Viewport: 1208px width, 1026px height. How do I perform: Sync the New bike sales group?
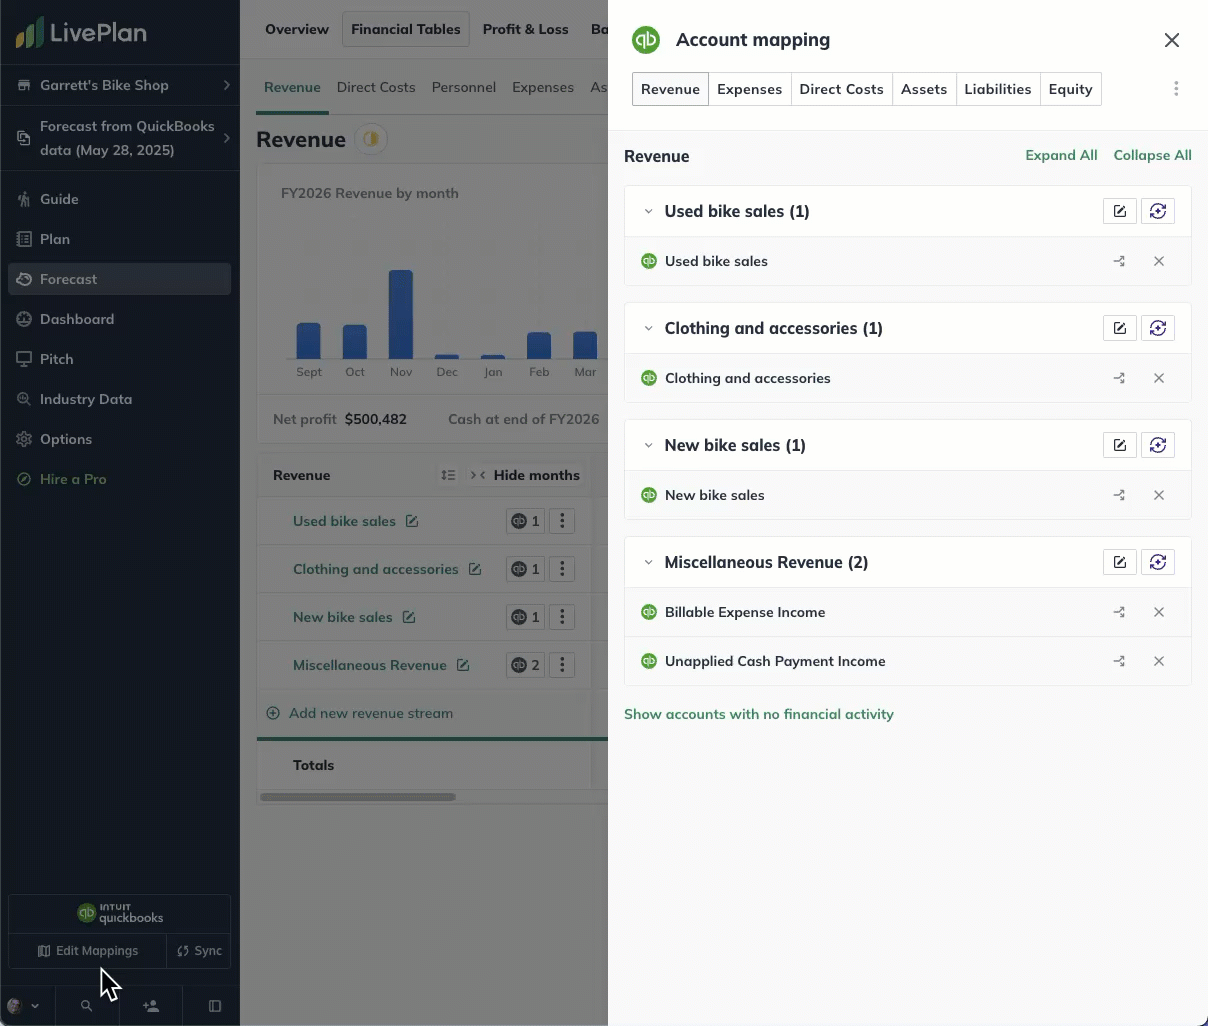point(1158,445)
